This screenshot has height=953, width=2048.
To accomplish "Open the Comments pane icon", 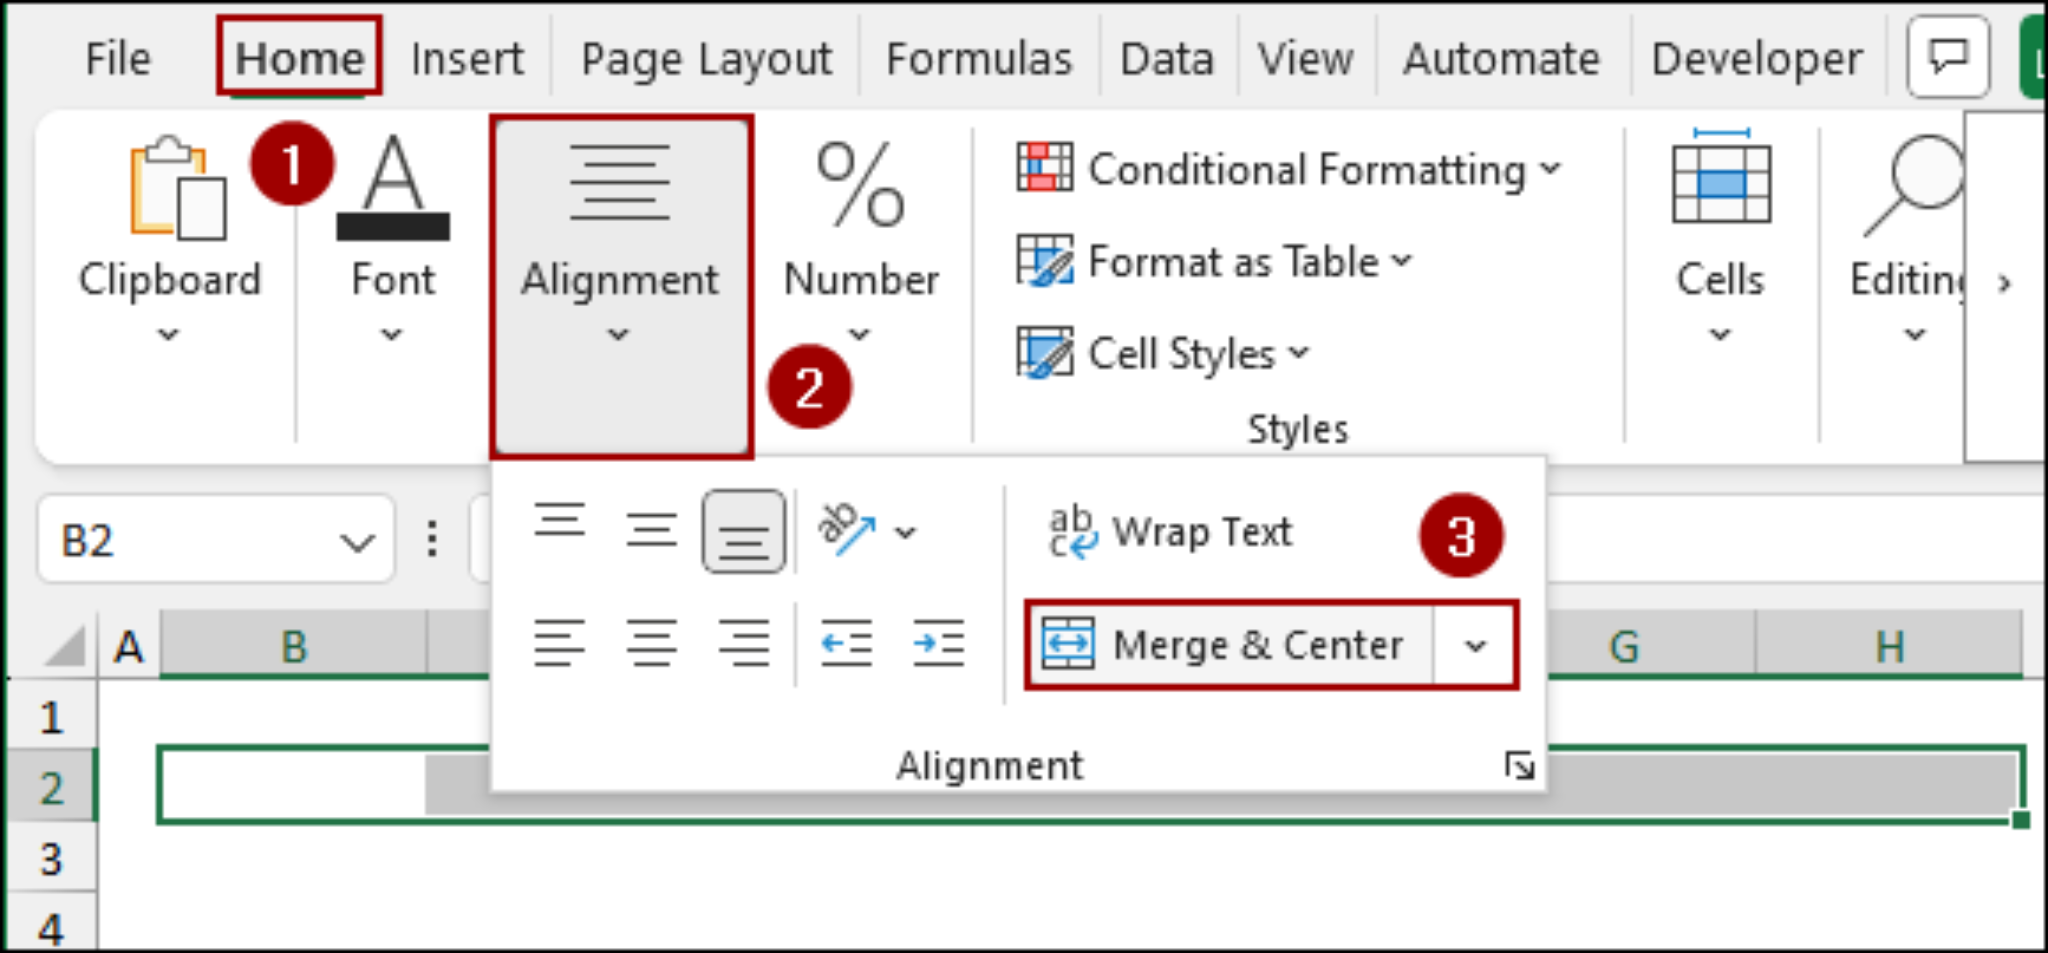I will point(1948,57).
